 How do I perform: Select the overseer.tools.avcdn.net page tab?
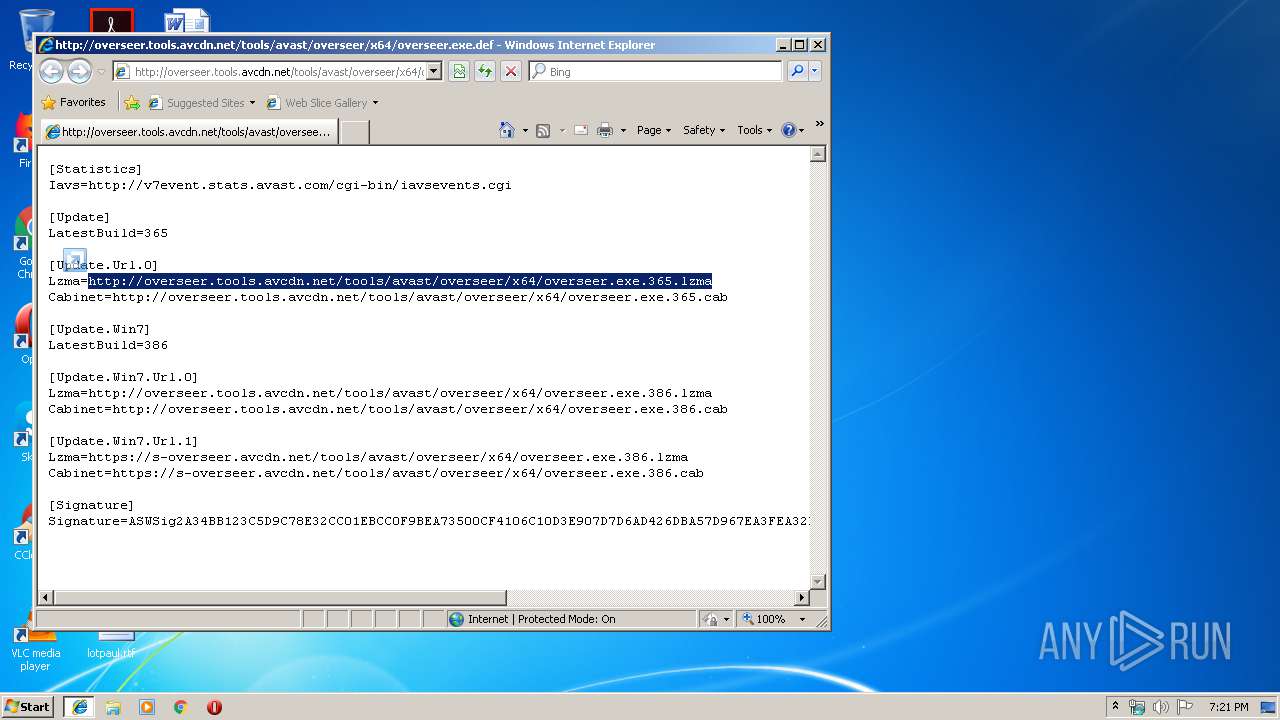click(188, 131)
